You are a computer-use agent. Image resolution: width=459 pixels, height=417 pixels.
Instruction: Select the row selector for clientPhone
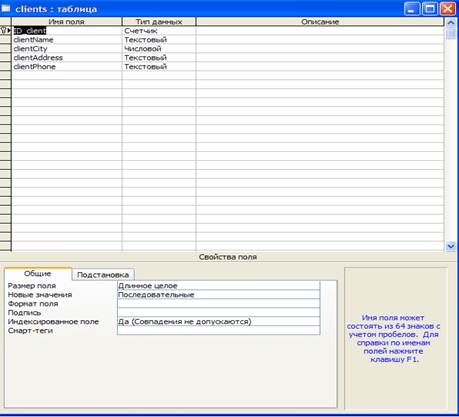click(5, 67)
